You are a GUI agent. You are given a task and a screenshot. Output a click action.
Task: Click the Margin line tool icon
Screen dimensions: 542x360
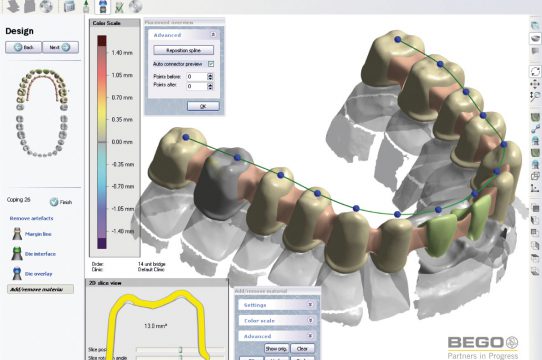click(x=17, y=234)
